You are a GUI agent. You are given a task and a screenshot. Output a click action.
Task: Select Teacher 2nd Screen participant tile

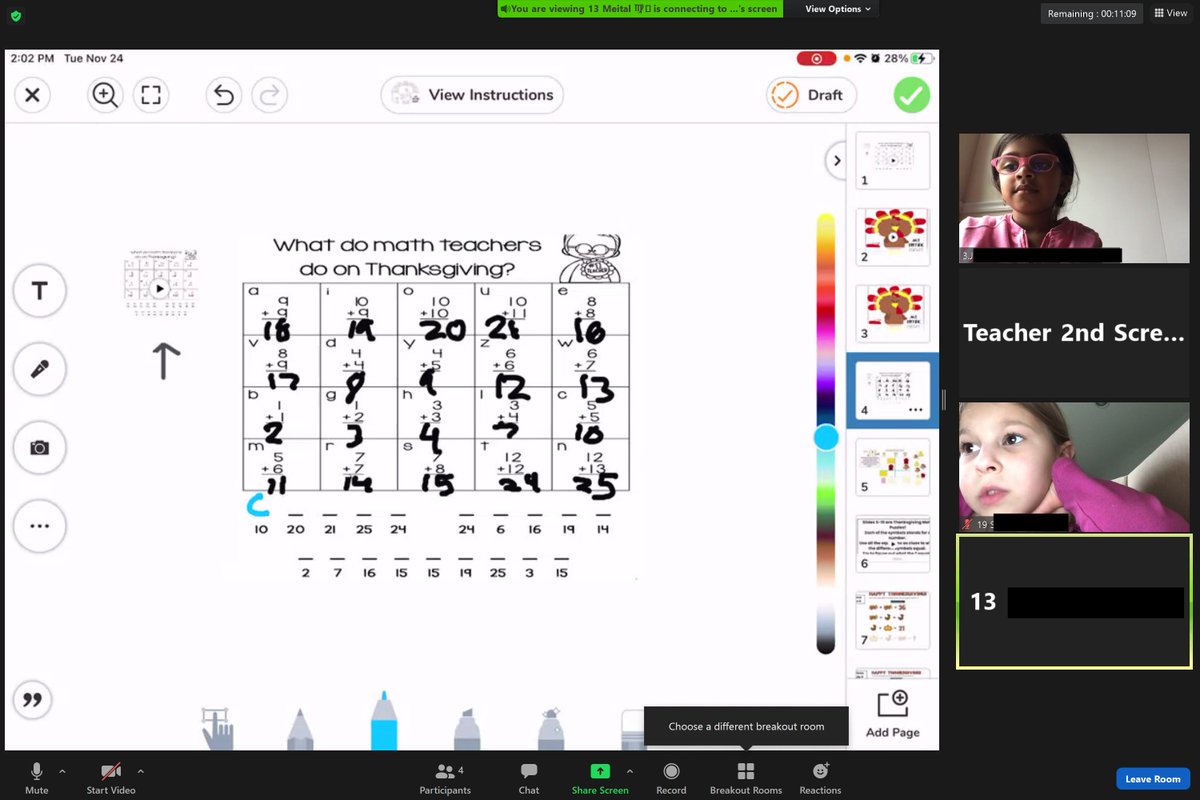tap(1074, 333)
